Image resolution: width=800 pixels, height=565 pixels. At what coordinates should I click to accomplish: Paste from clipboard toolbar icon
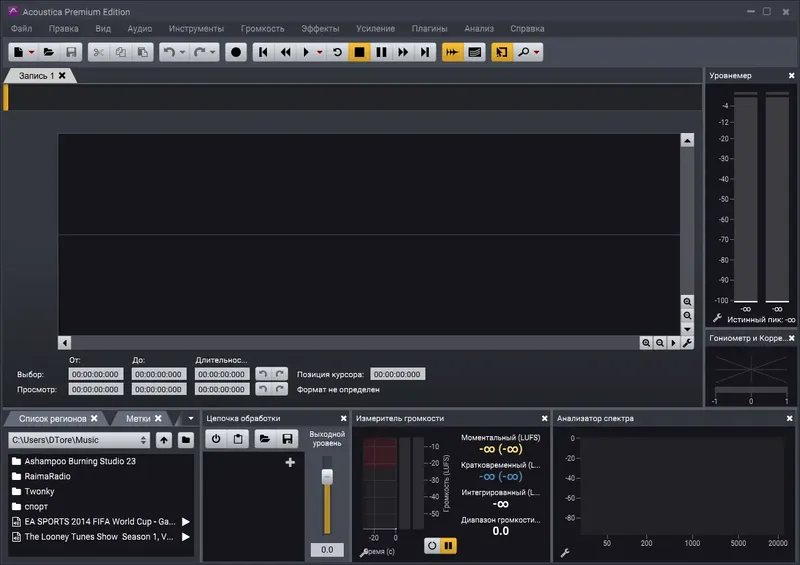click(x=143, y=52)
